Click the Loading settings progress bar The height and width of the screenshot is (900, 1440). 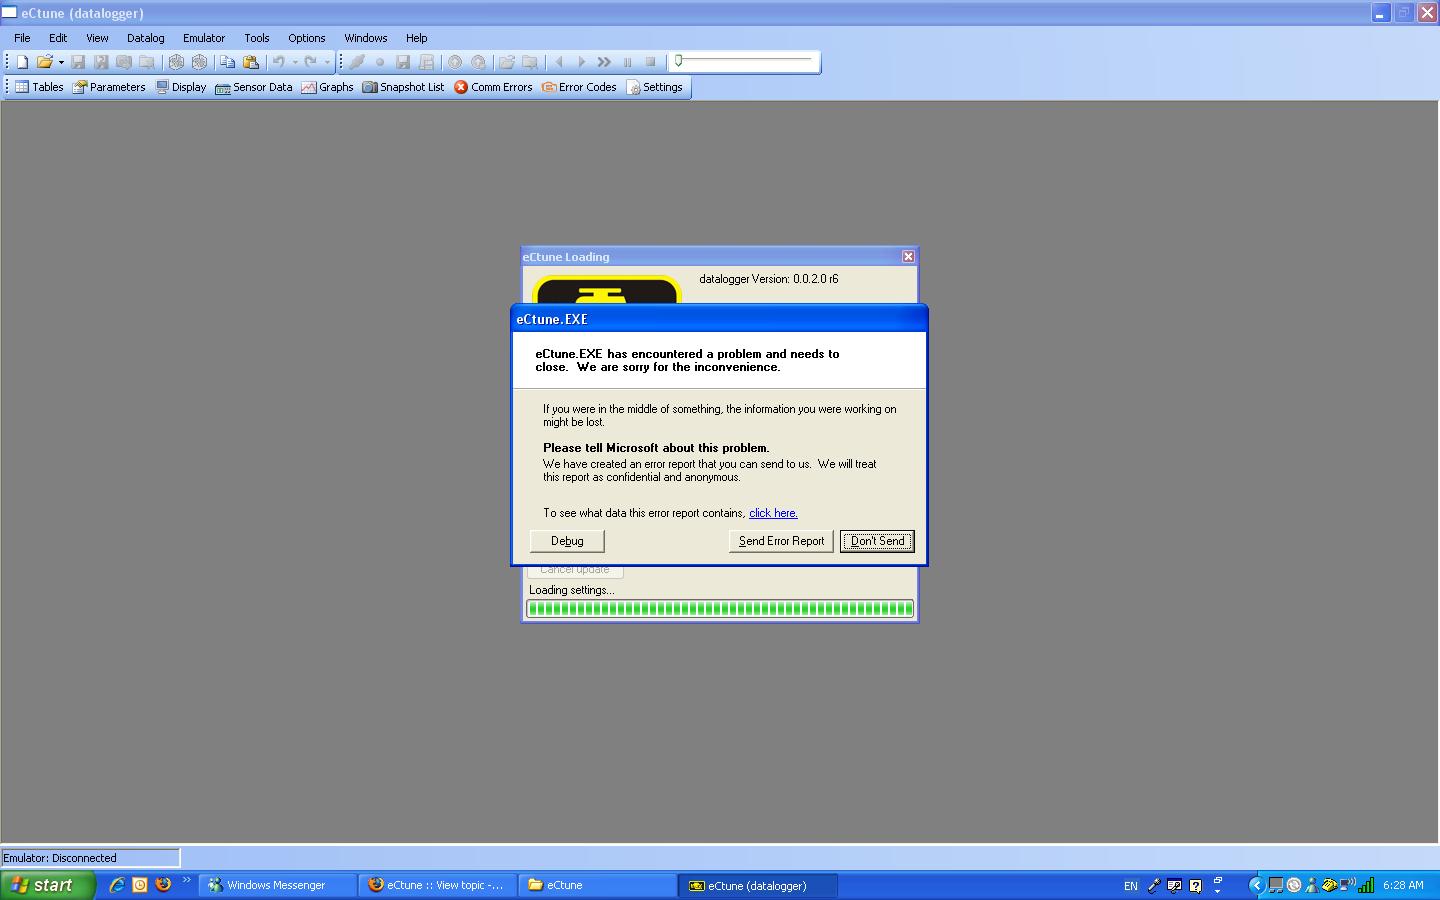tap(720, 609)
